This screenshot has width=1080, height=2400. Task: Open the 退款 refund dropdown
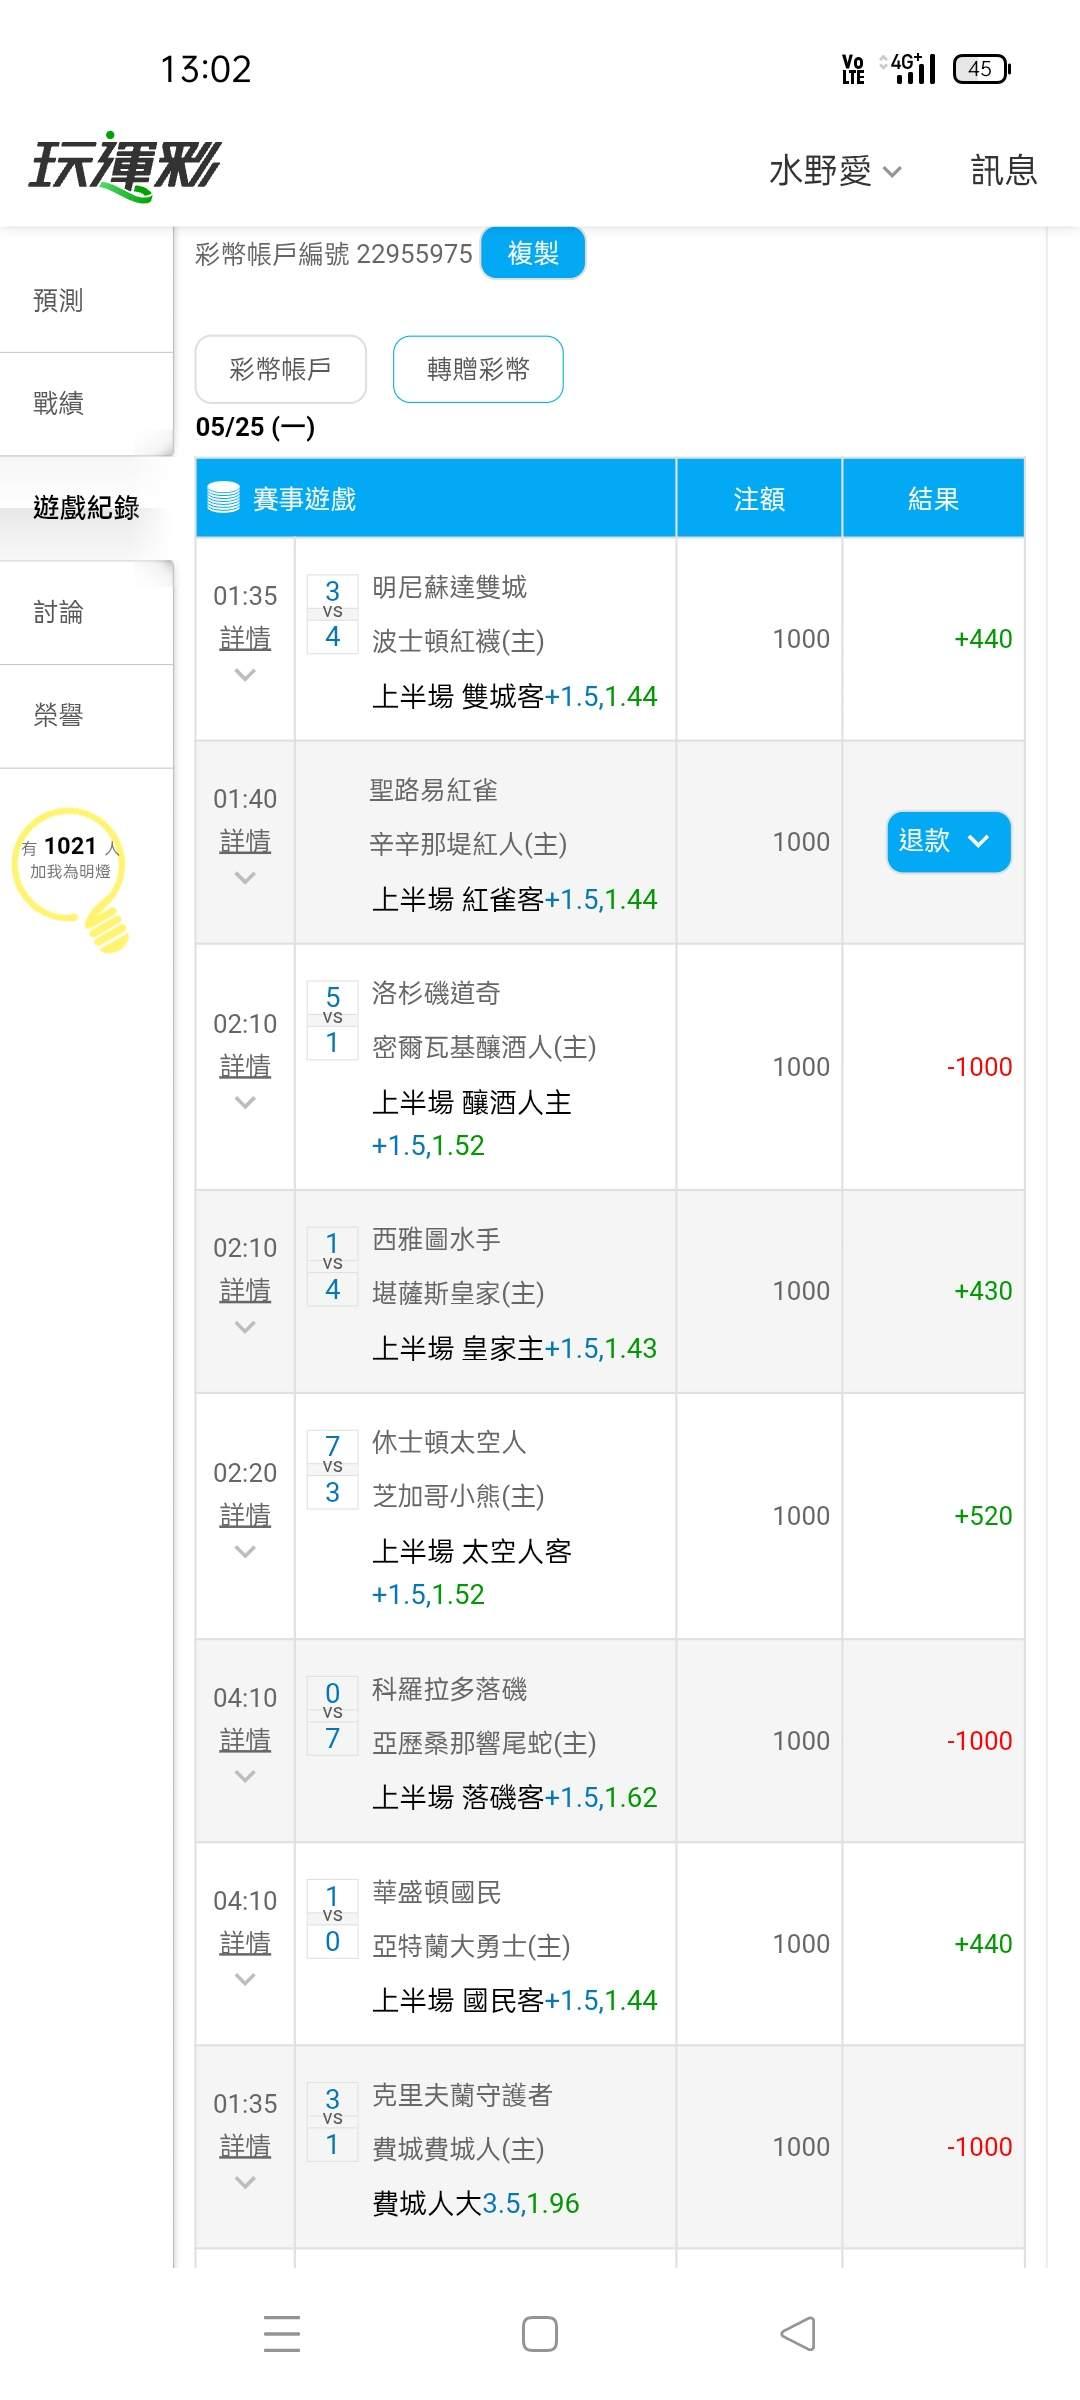point(948,841)
